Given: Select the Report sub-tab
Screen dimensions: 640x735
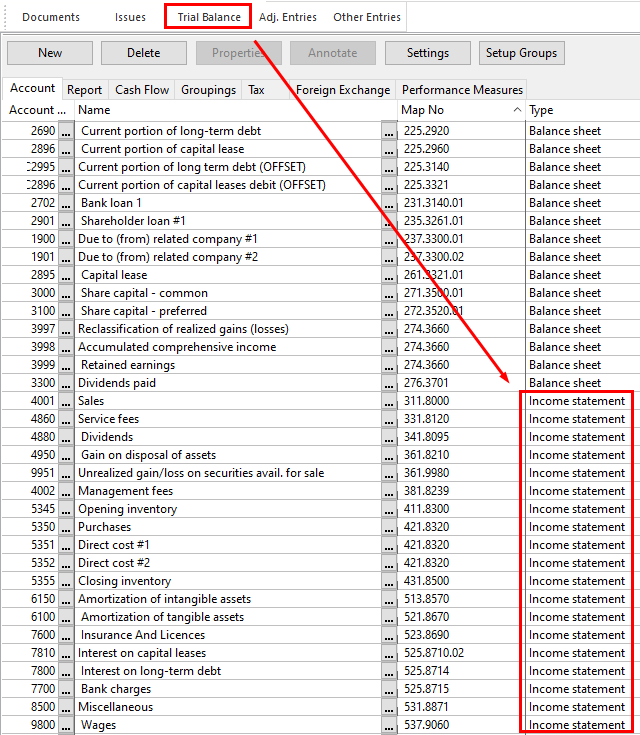Looking at the screenshot, I should [84, 90].
